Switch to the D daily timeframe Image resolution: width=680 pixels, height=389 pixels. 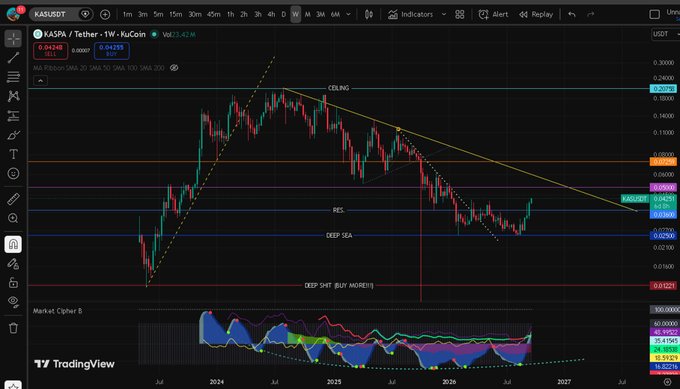tap(284, 14)
